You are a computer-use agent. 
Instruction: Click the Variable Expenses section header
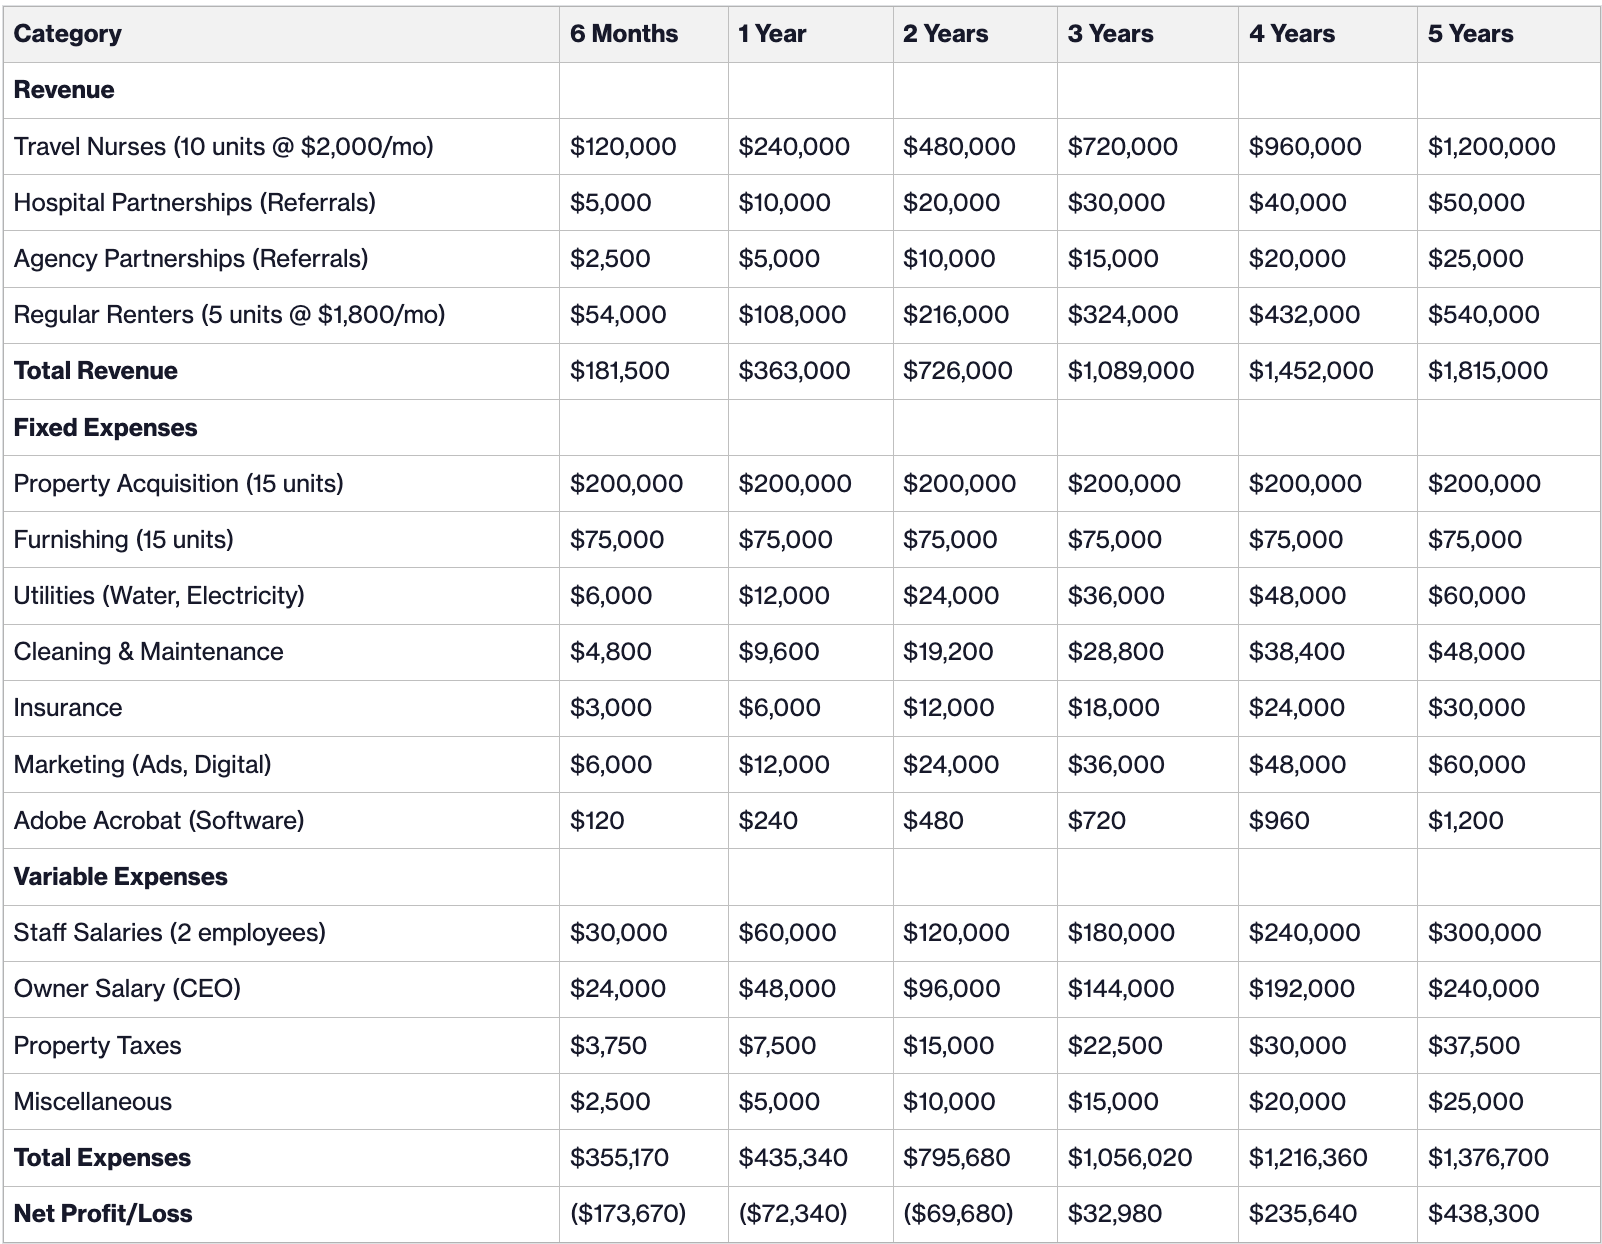coord(120,876)
